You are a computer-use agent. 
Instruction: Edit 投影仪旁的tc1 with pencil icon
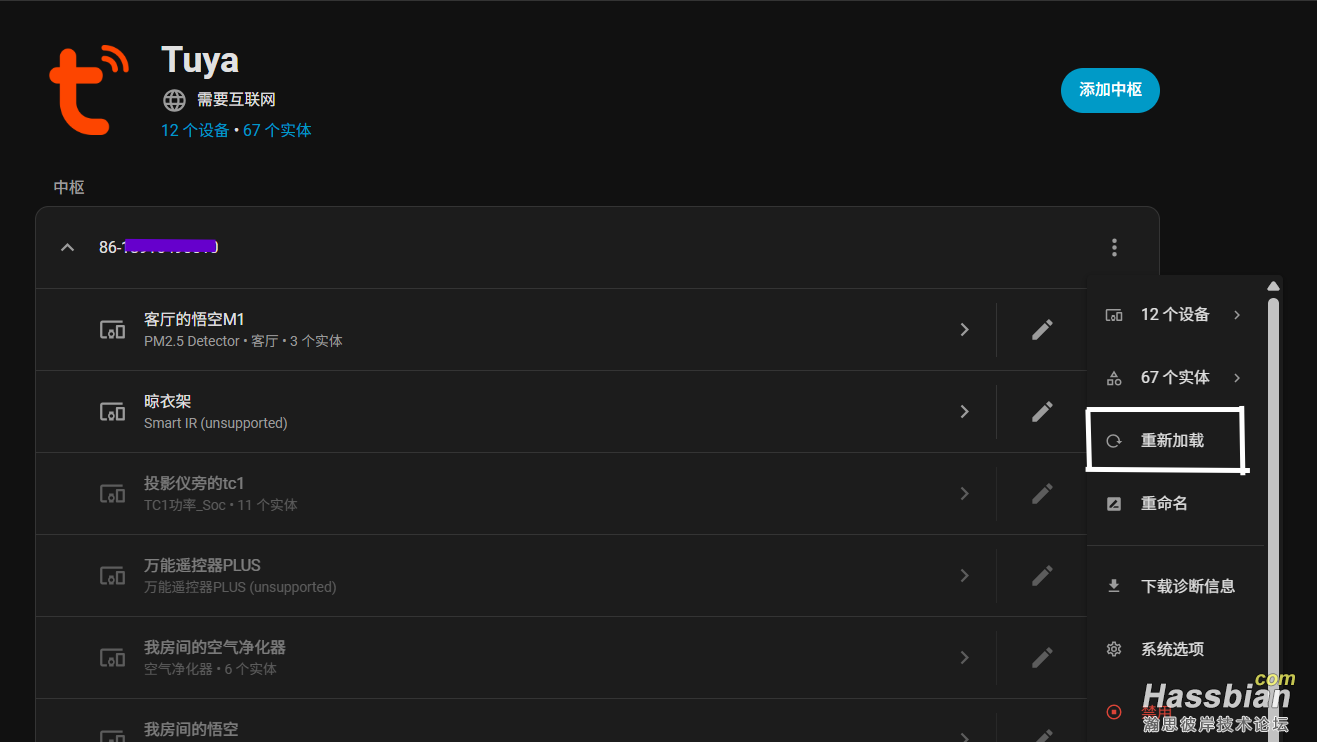coord(1042,493)
